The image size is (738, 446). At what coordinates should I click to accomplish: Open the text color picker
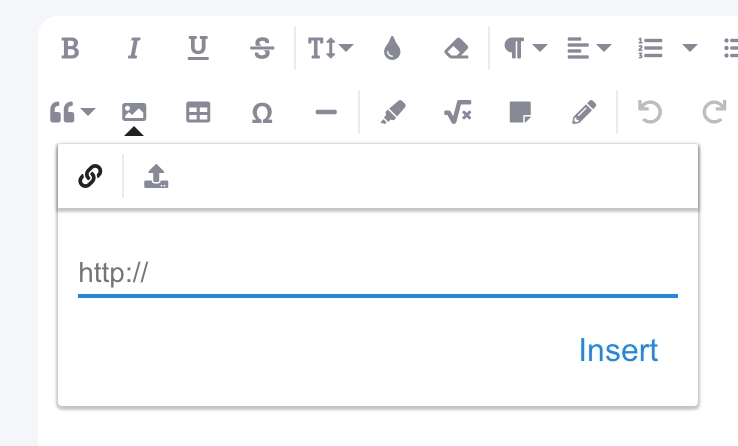pyautogui.click(x=392, y=48)
